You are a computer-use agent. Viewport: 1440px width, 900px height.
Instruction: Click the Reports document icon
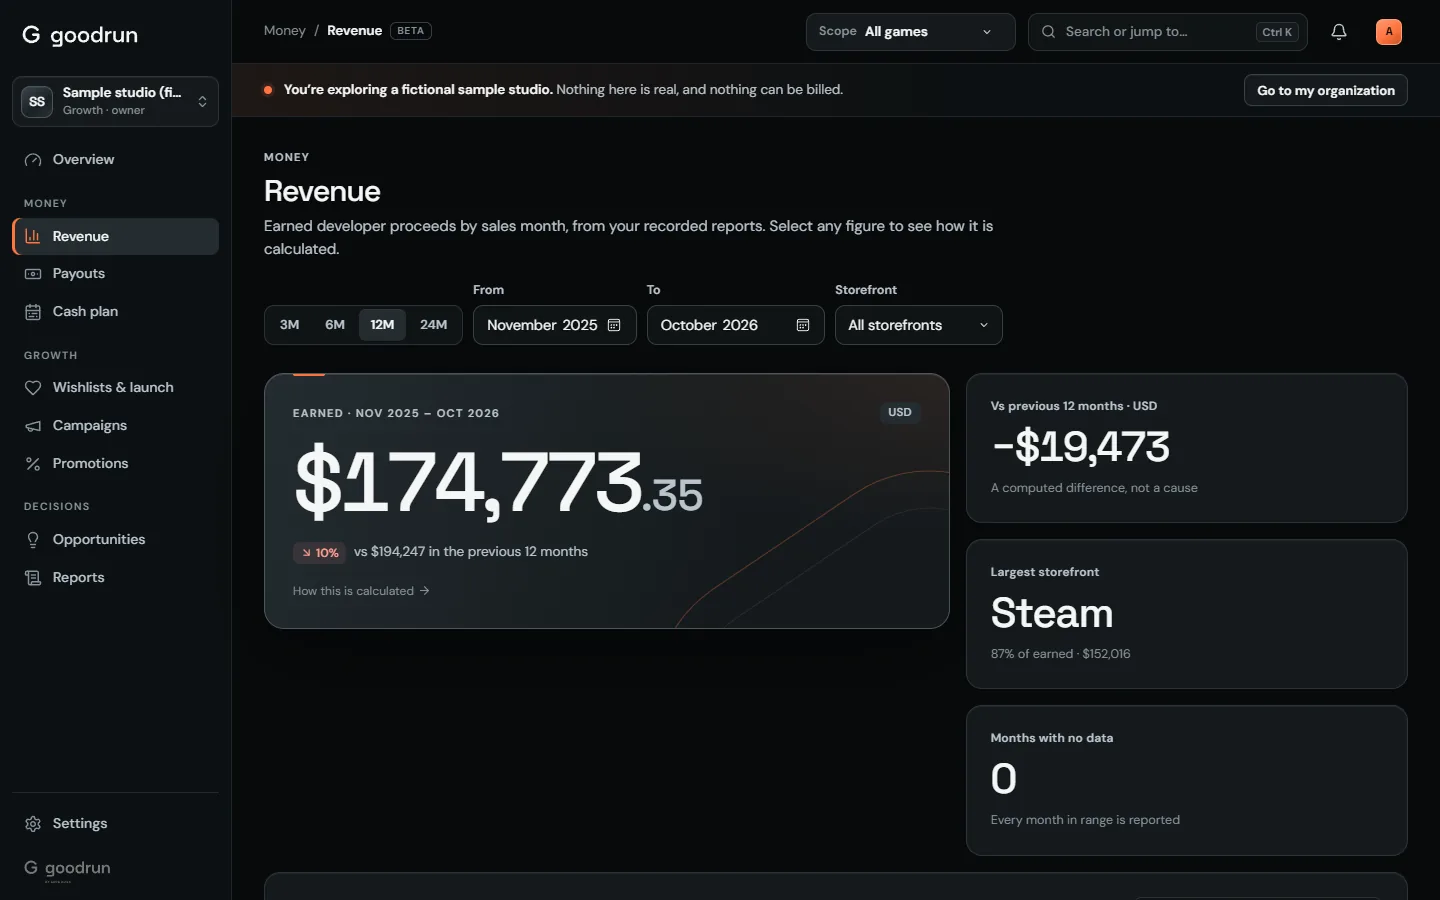(33, 578)
